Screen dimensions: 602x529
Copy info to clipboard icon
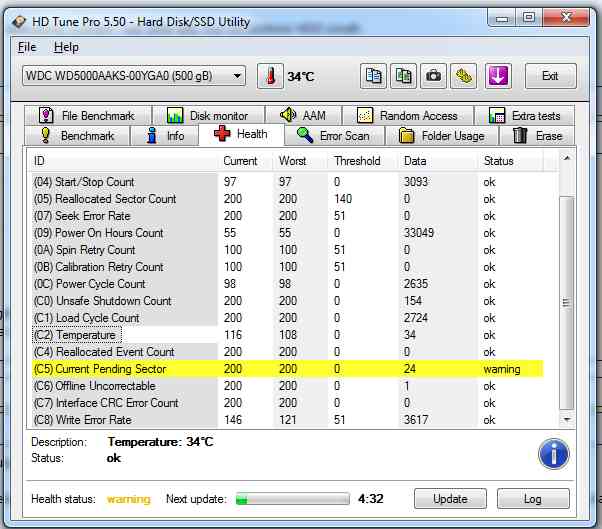(x=373, y=76)
